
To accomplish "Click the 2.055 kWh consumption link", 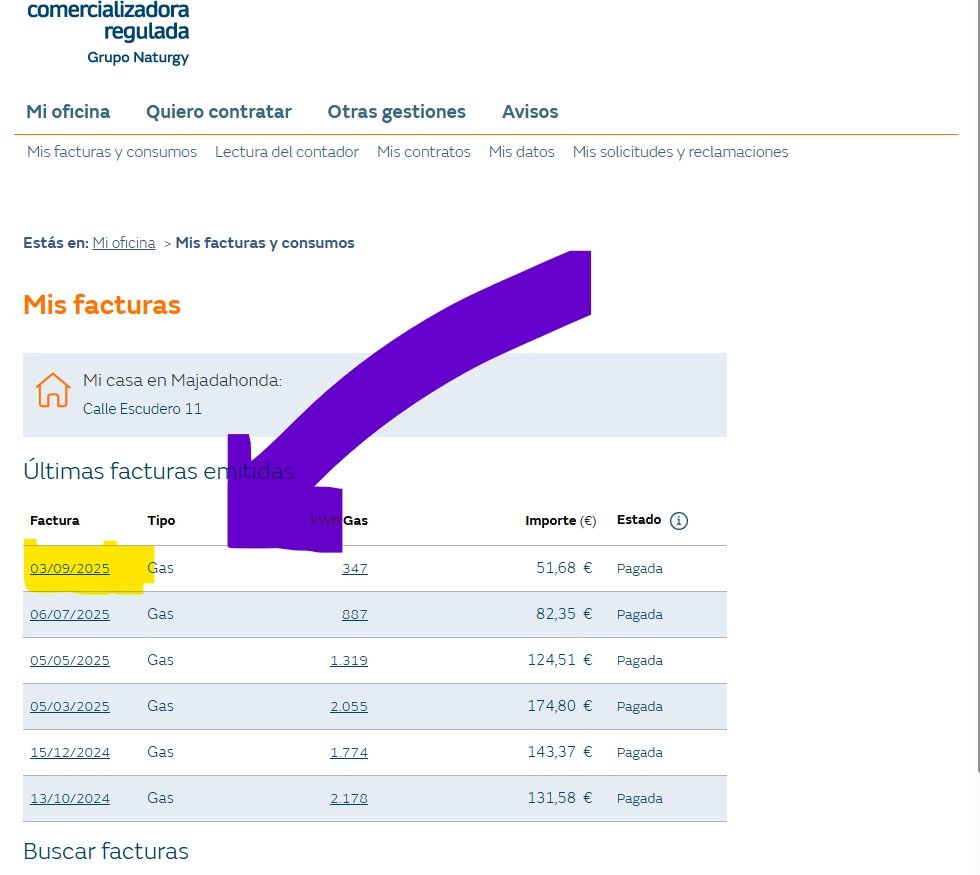I will 349,707.
